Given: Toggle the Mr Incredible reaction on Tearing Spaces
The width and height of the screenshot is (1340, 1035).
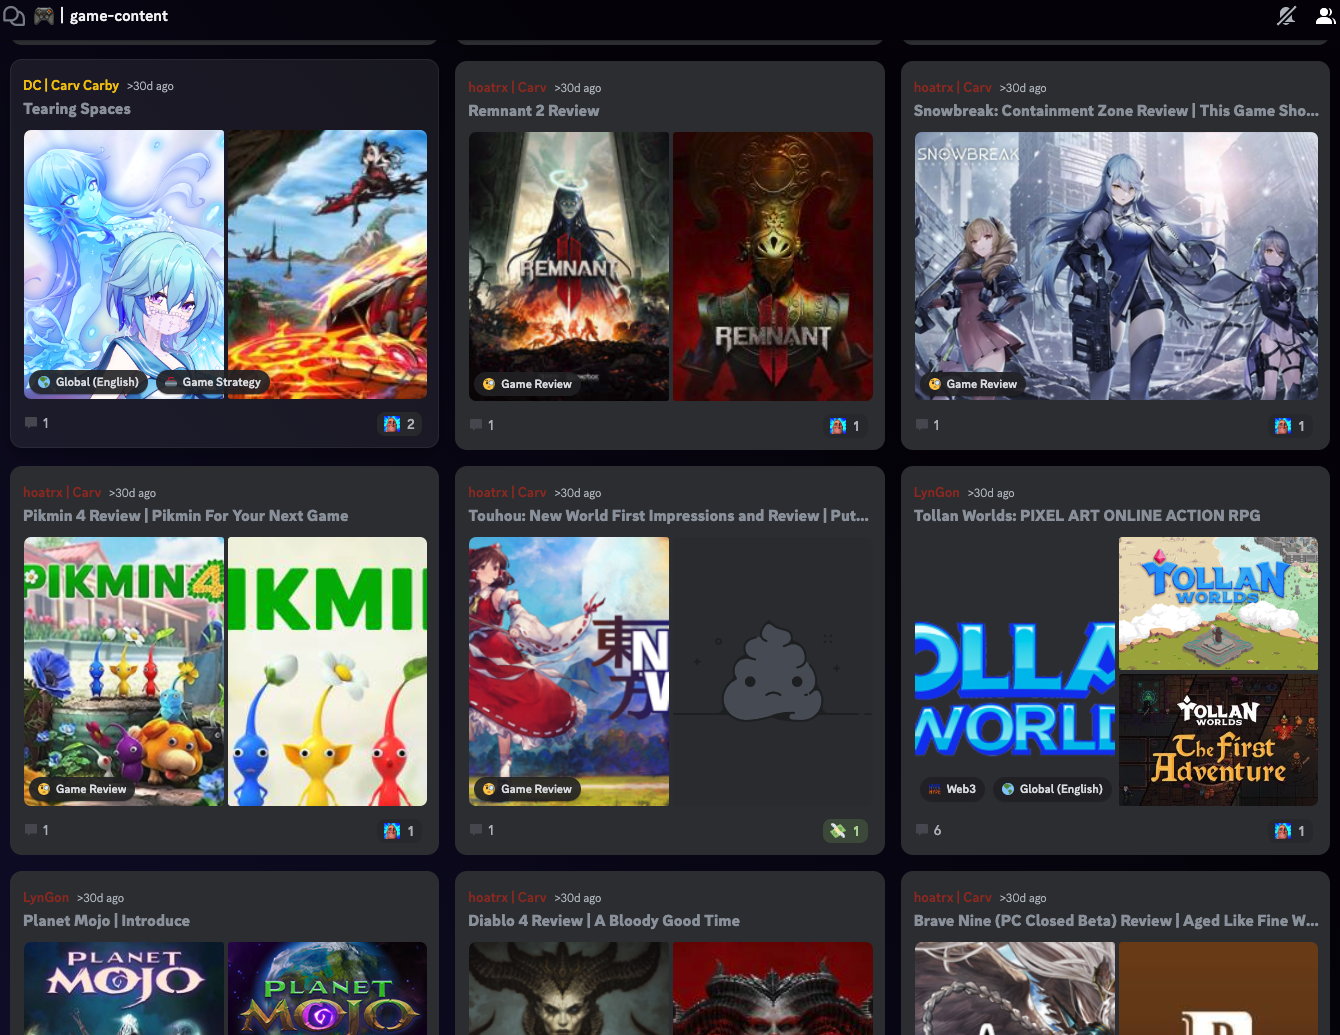Looking at the screenshot, I should click(400, 423).
